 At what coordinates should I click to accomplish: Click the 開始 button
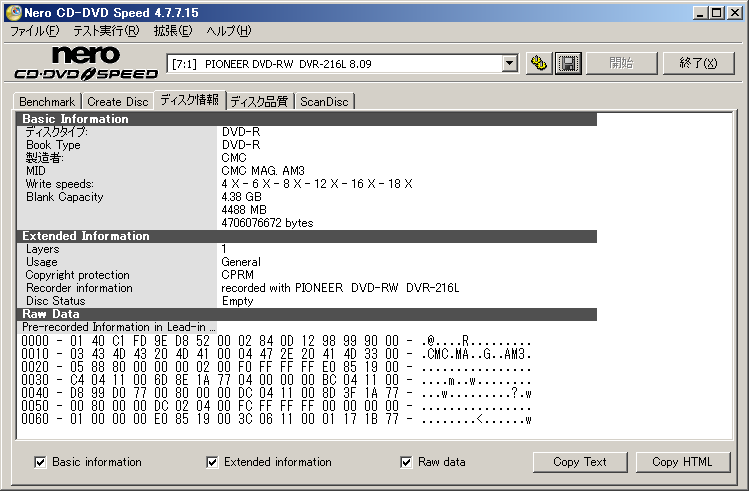(x=621, y=63)
